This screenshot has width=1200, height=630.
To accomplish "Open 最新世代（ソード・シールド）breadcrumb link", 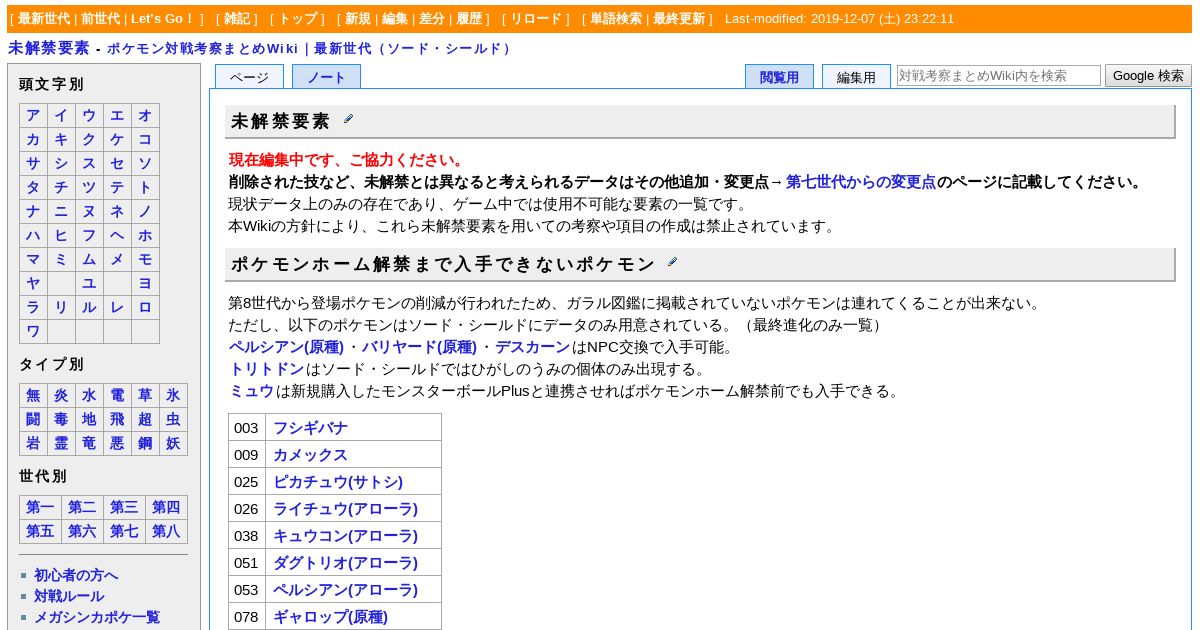I will (414, 48).
